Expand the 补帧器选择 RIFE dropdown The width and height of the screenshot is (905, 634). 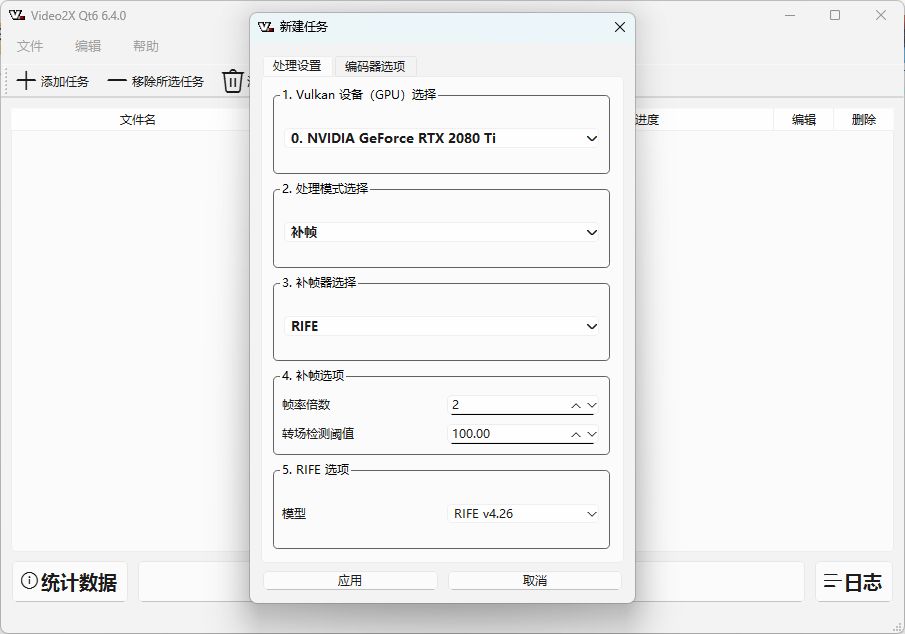coord(441,326)
